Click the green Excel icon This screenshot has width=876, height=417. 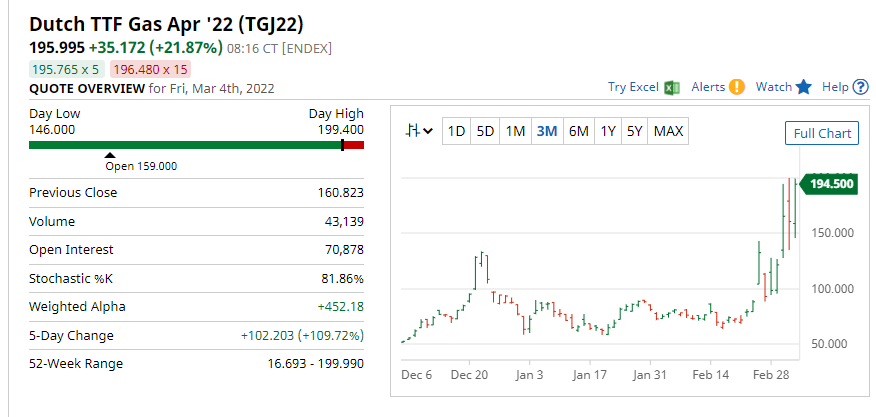(672, 87)
